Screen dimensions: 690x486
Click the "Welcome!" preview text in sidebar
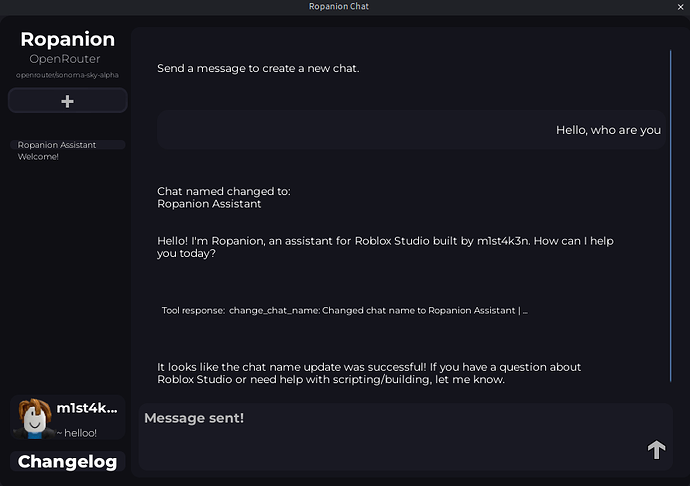tap(38, 157)
